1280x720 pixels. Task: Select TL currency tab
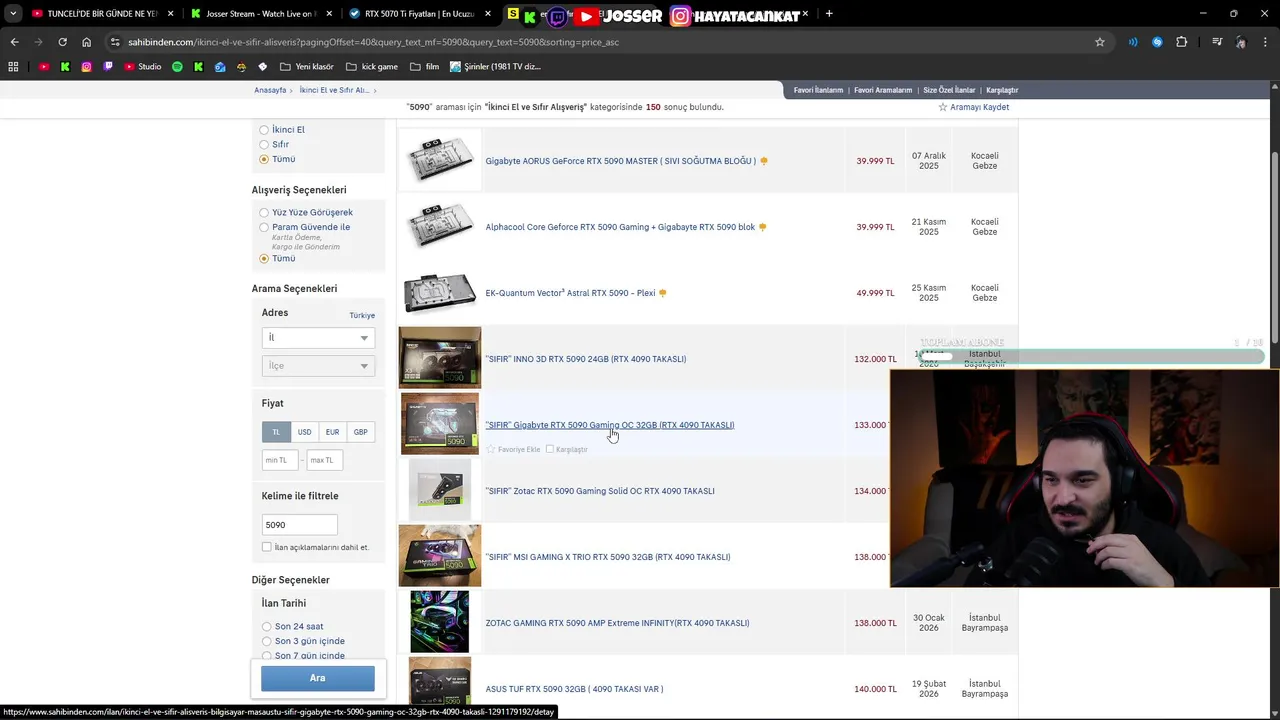[276, 432]
